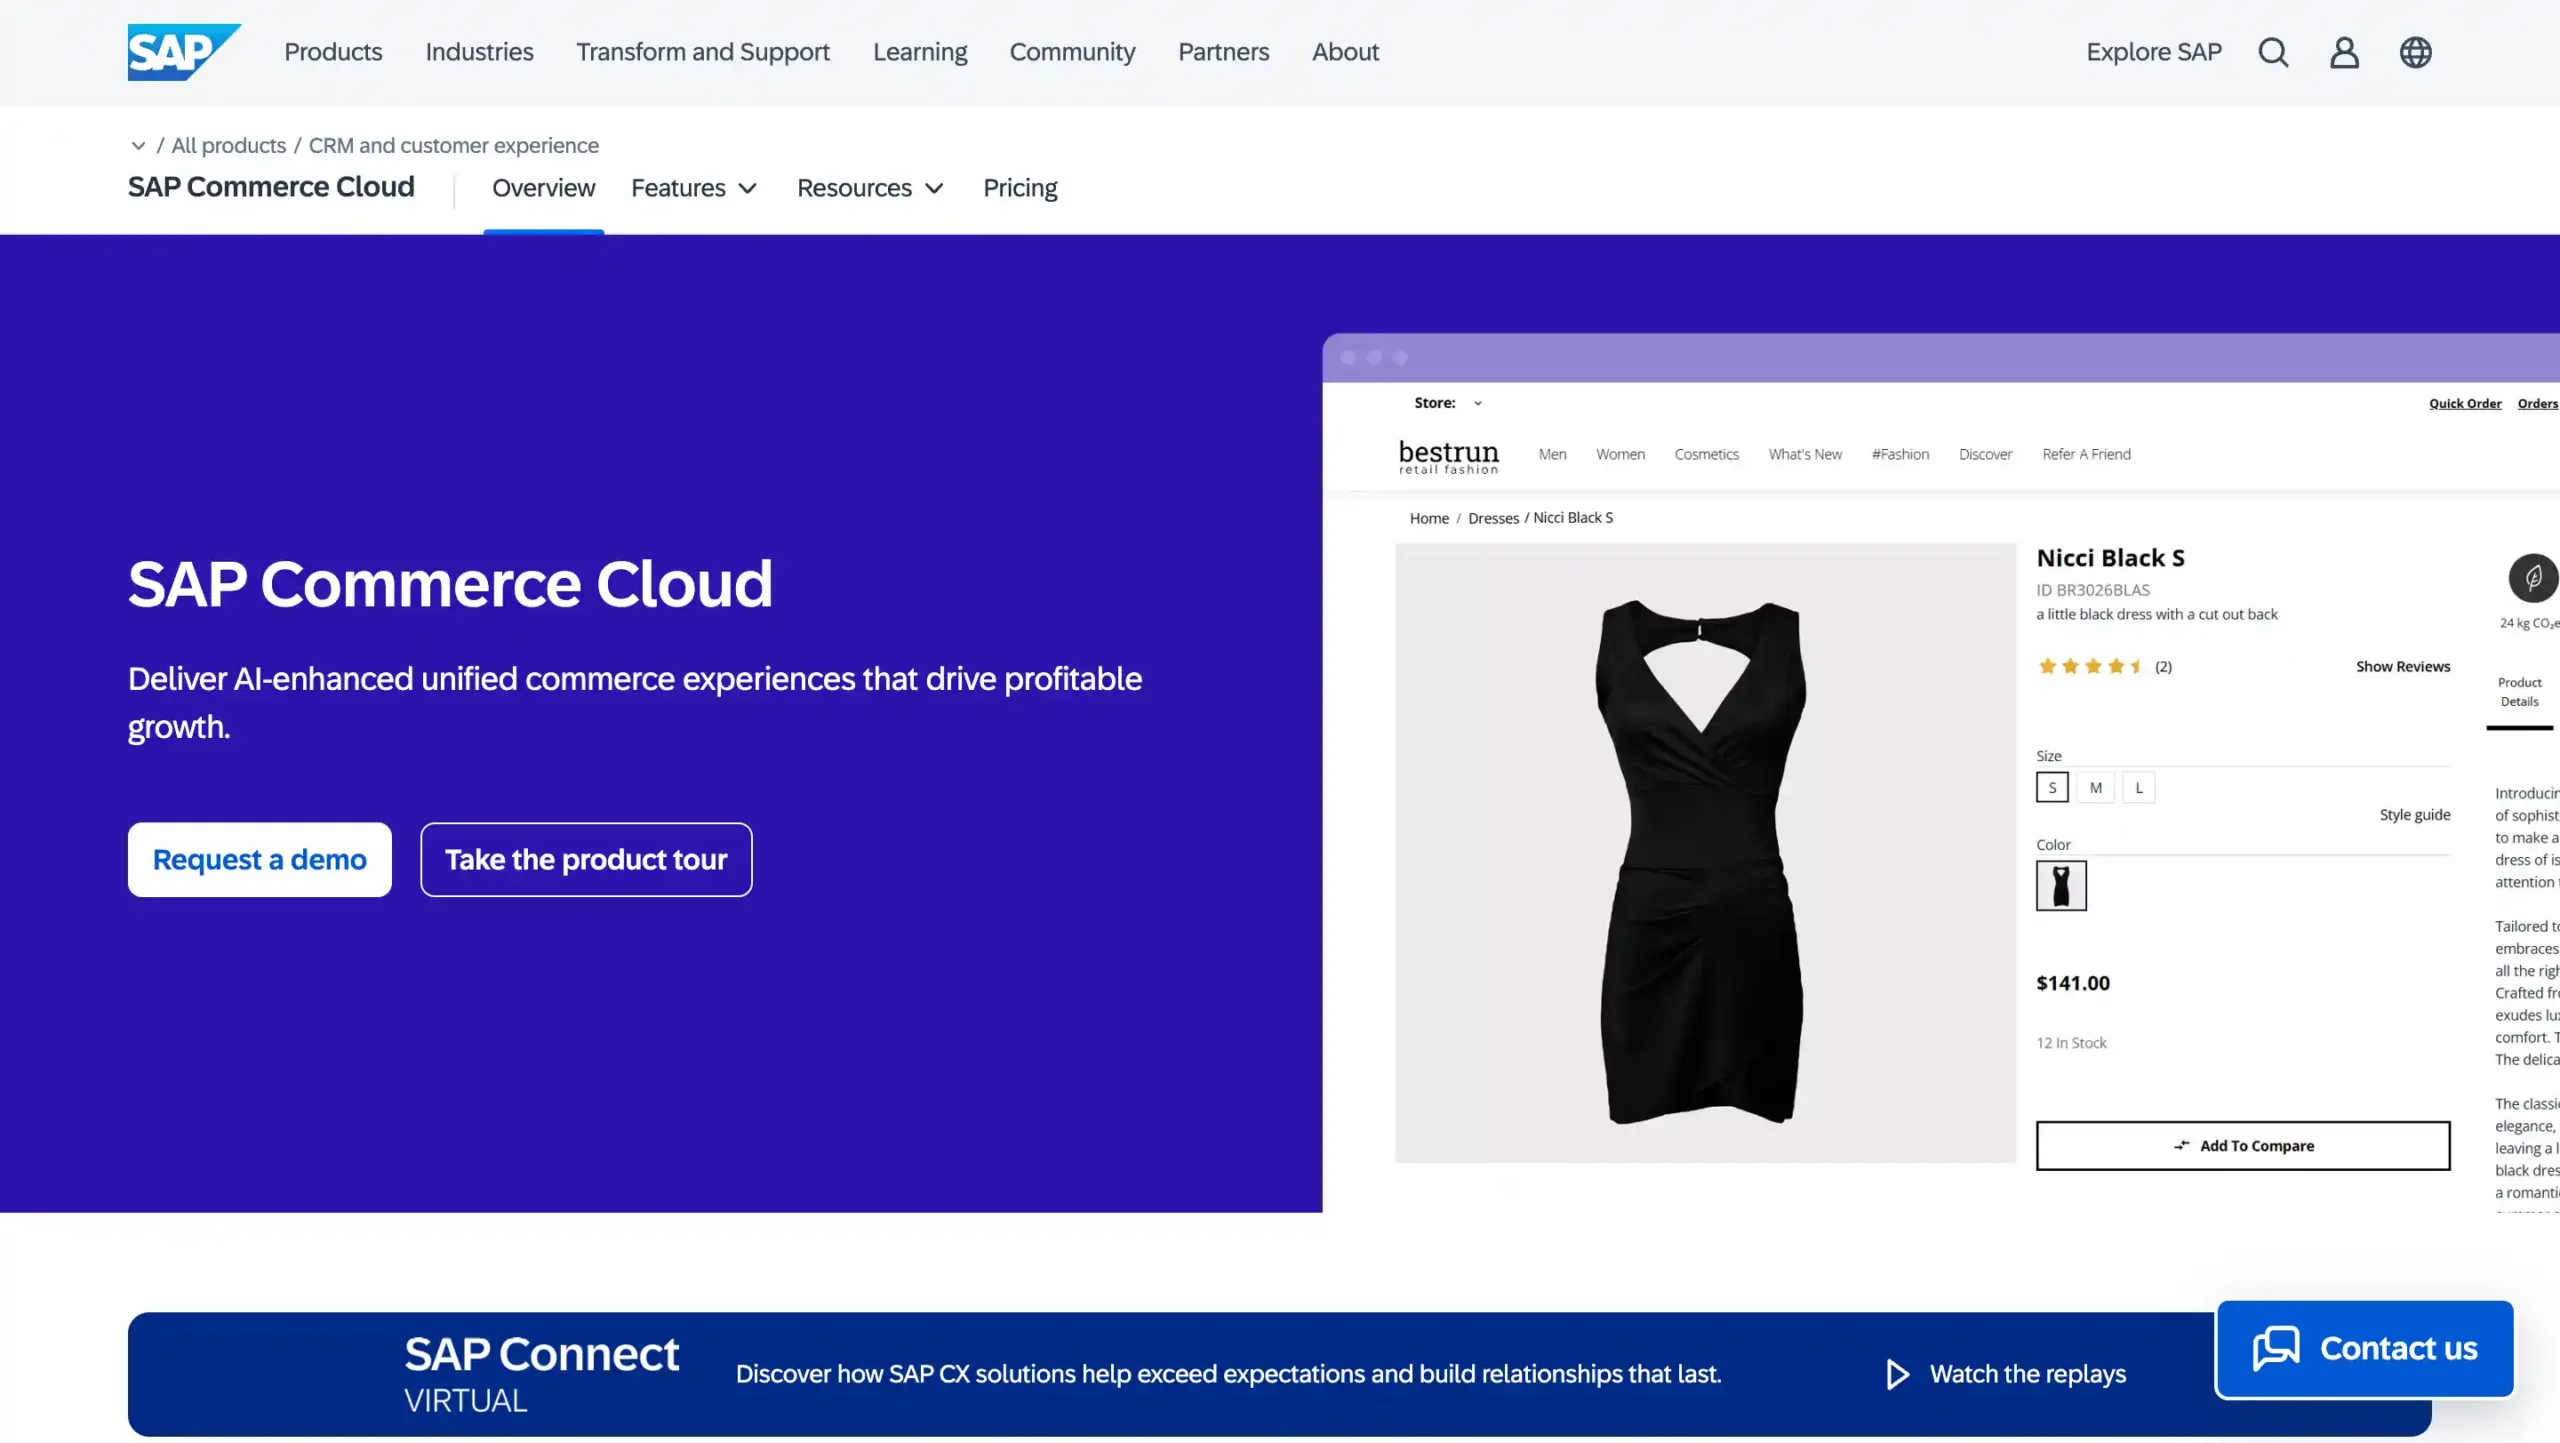The height and width of the screenshot is (1443, 2560).
Task: Select the black color swatch
Action: click(x=2062, y=886)
